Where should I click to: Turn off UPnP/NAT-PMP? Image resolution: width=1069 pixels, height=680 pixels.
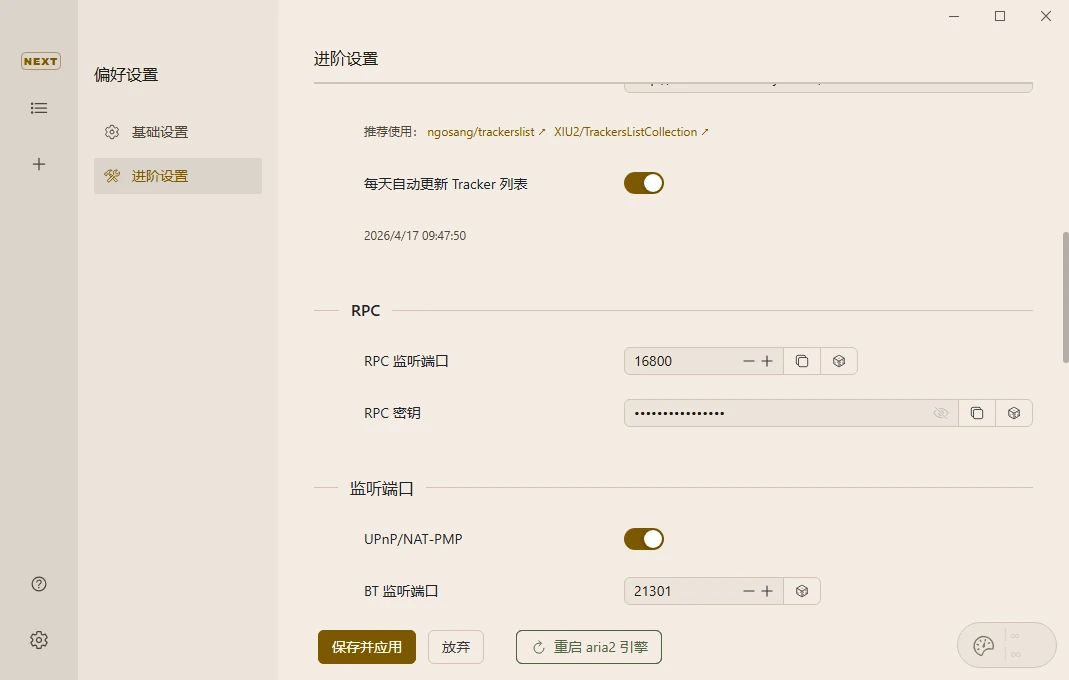pyautogui.click(x=643, y=539)
